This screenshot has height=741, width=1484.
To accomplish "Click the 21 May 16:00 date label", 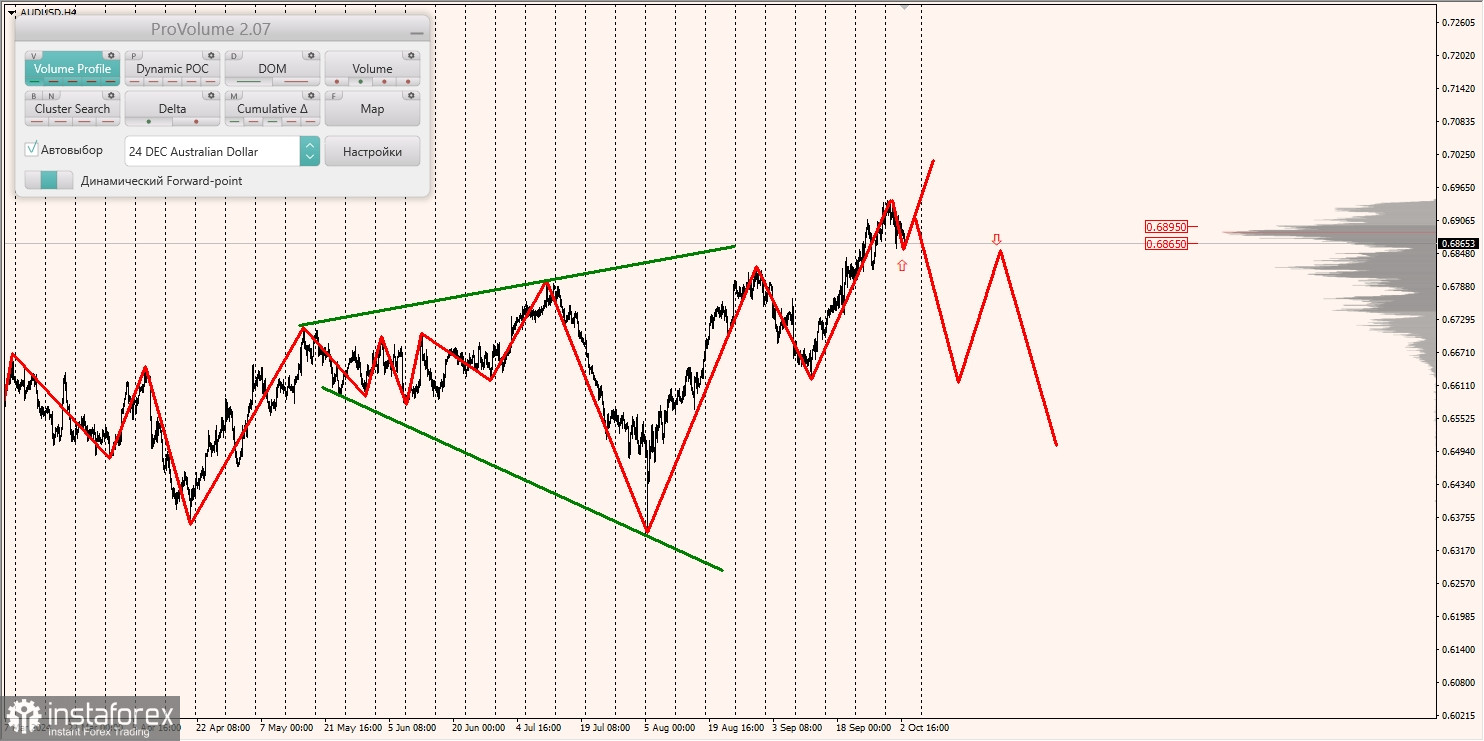I will 351,728.
